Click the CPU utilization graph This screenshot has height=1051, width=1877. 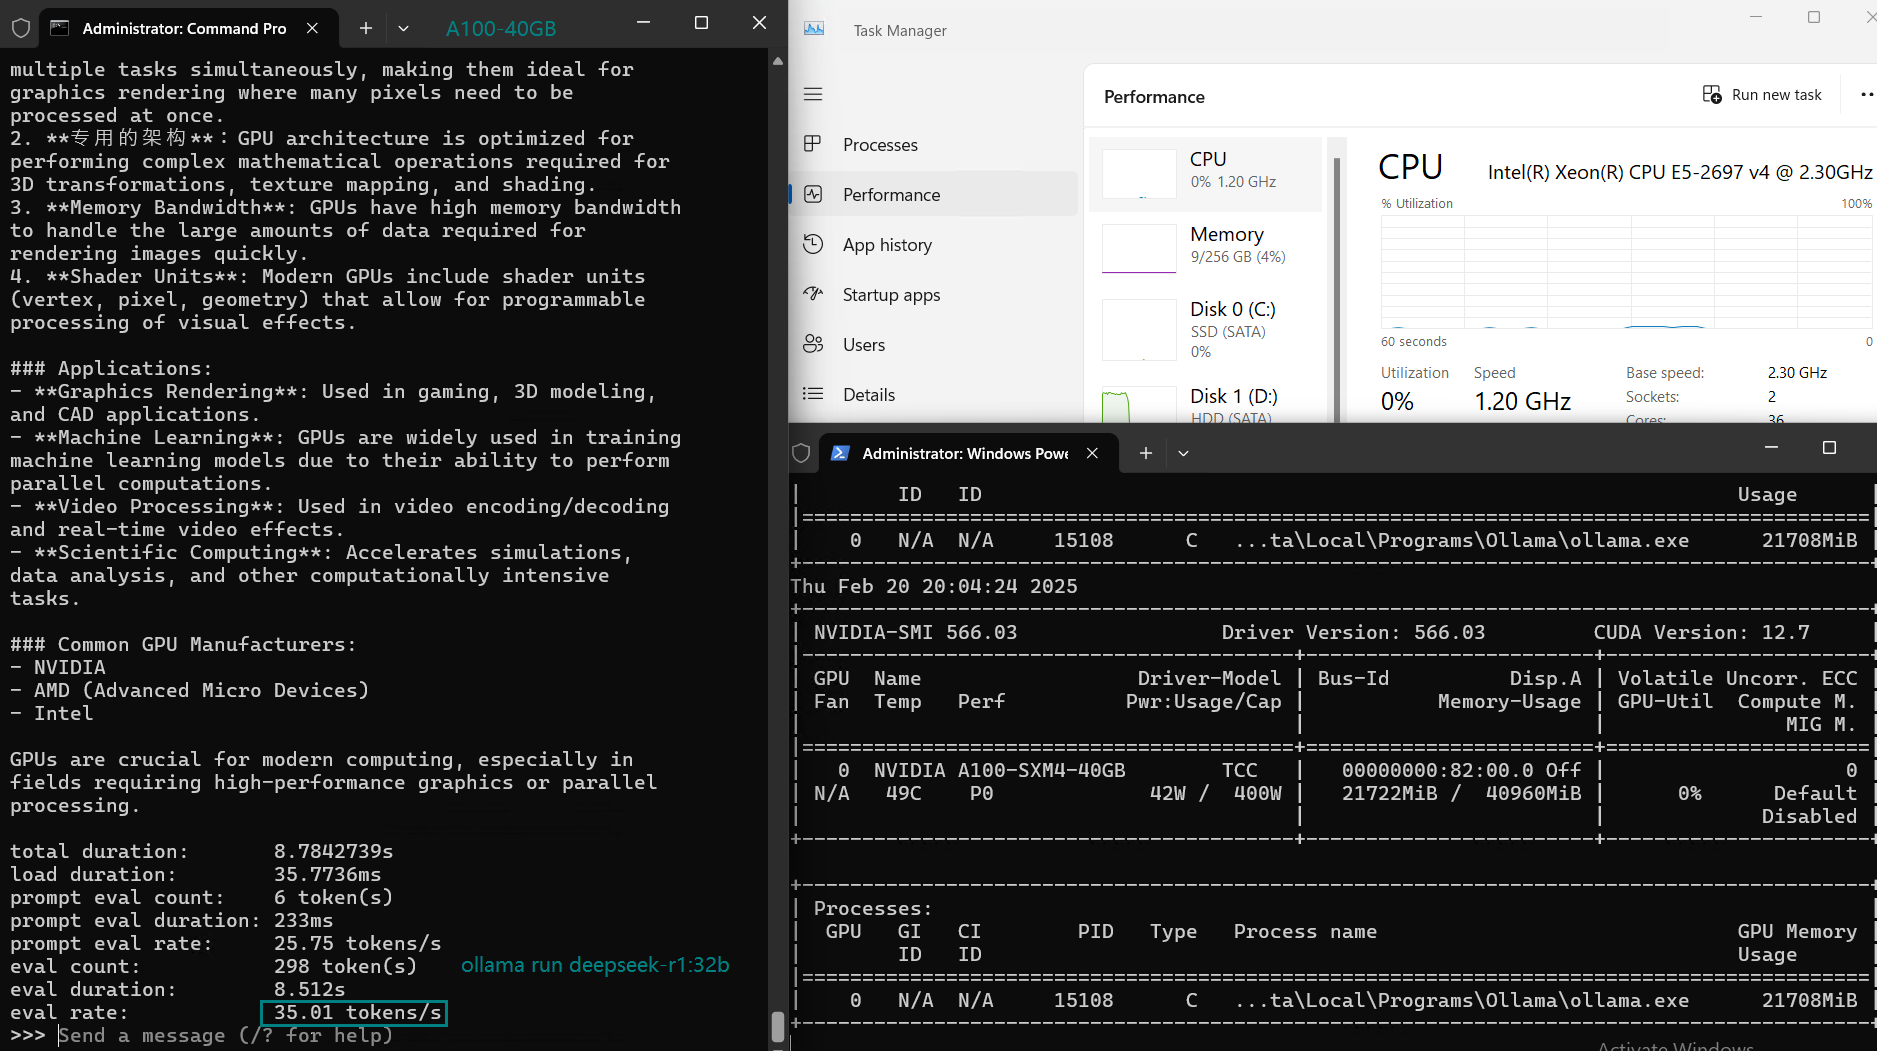(x=1626, y=271)
